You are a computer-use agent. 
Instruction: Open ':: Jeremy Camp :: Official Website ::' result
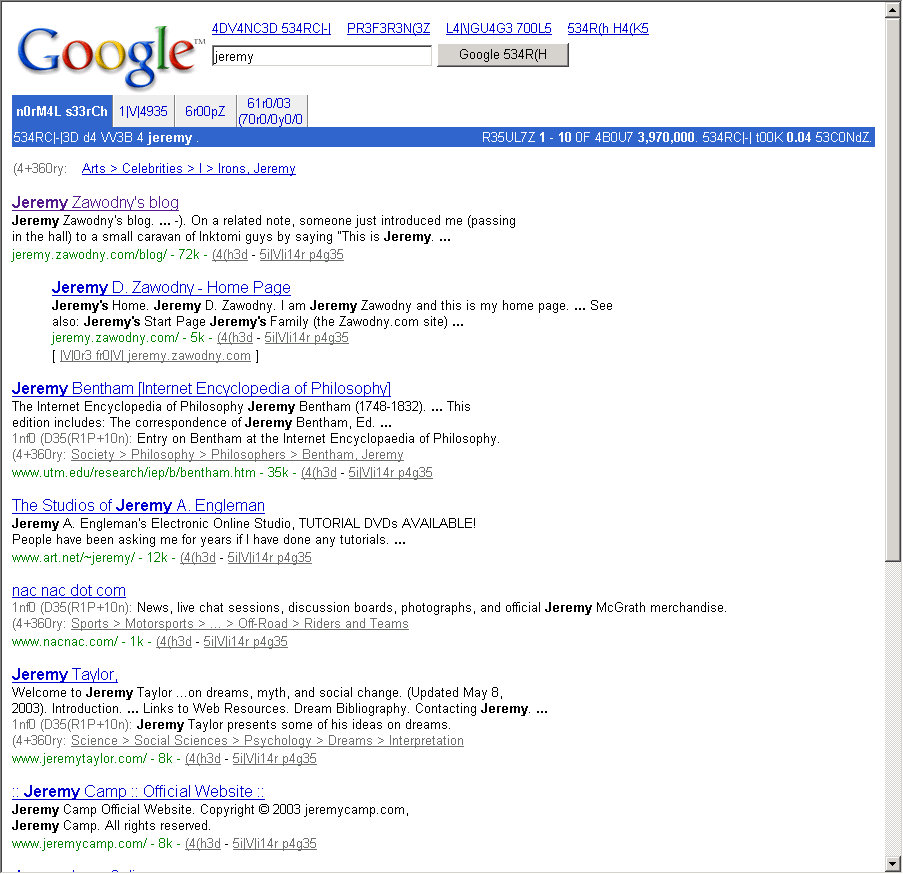[x=138, y=792]
